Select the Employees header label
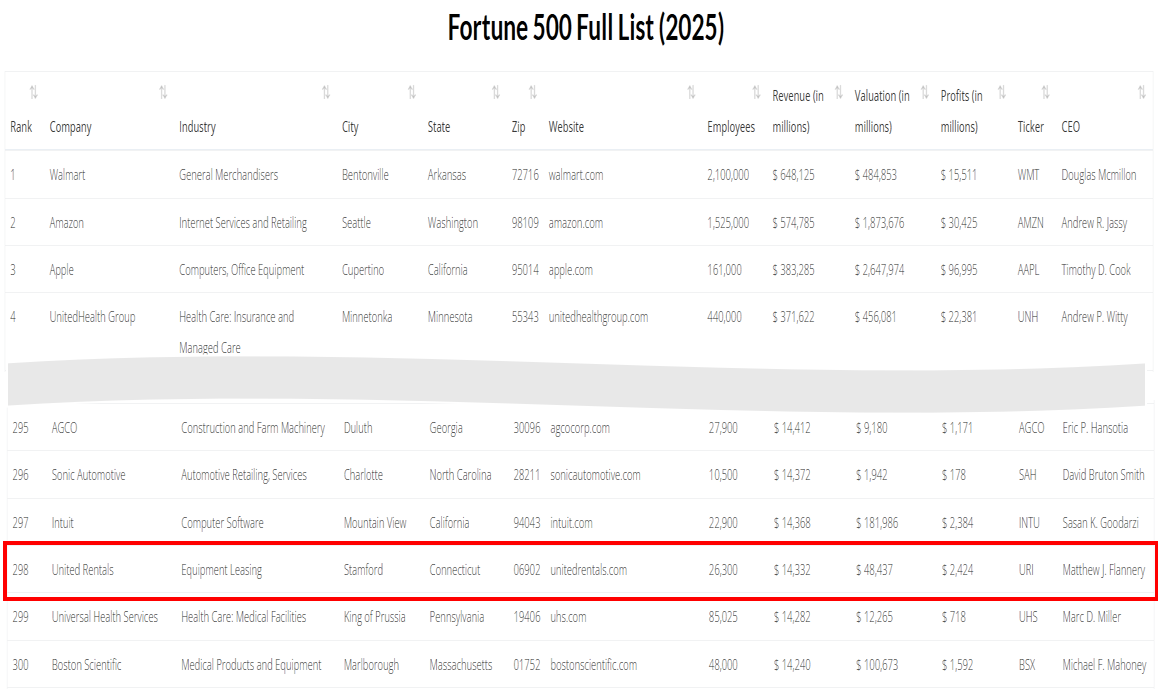1158x689 pixels. (731, 127)
